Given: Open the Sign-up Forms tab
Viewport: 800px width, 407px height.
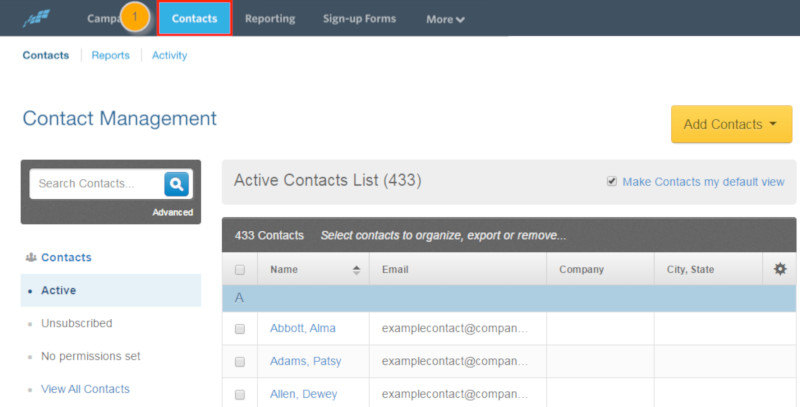Looking at the screenshot, I should [359, 18].
